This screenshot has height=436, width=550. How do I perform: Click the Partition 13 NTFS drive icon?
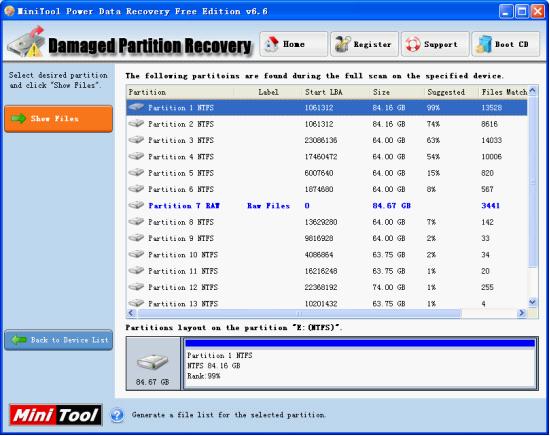pos(136,303)
